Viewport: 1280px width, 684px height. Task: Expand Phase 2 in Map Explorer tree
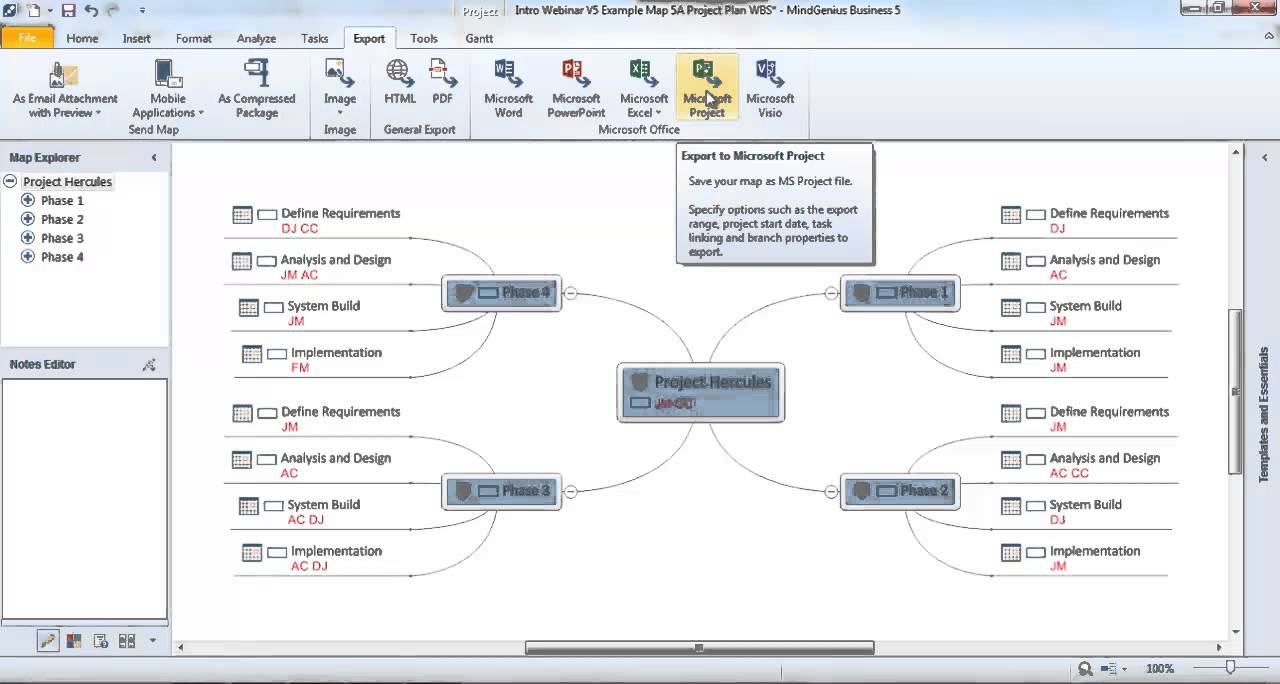(x=28, y=220)
